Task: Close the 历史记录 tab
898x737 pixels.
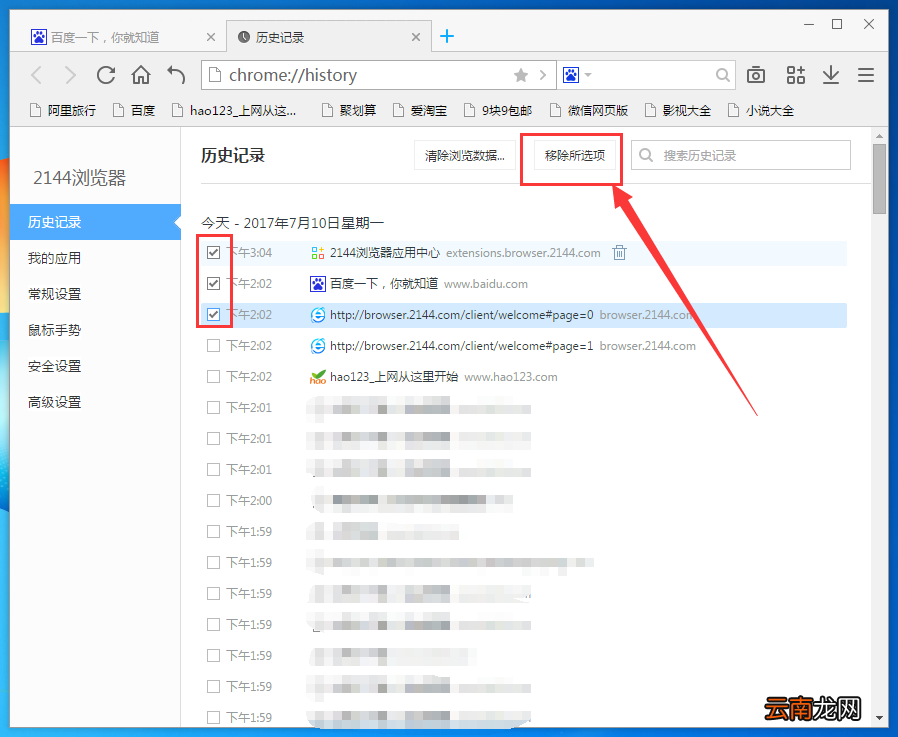Action: tap(416, 37)
